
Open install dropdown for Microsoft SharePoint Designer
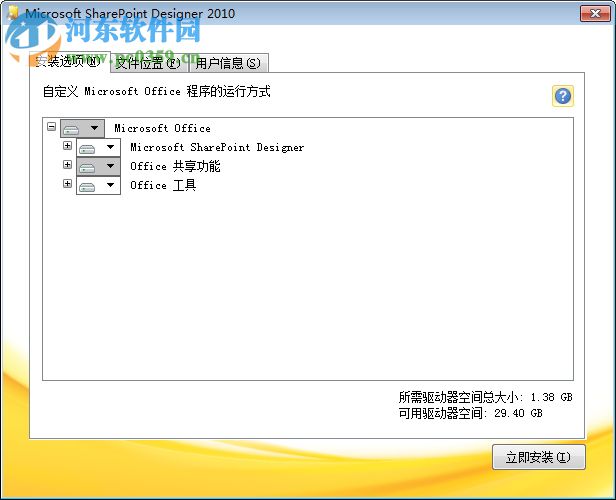pyautogui.click(x=98, y=147)
